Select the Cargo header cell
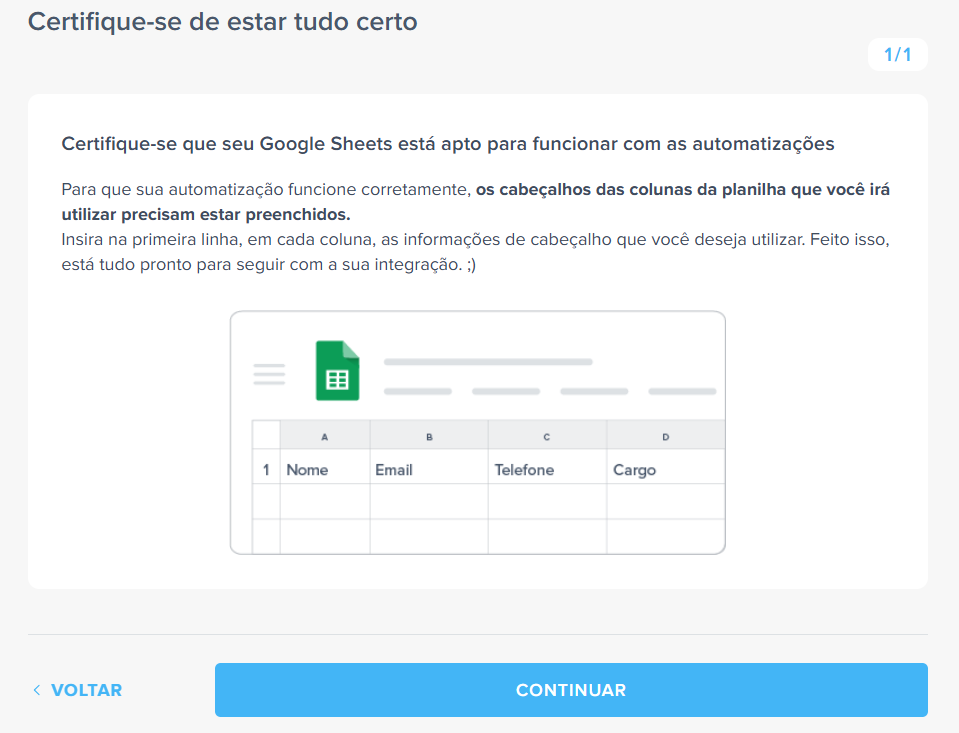Image resolution: width=959 pixels, height=733 pixels. pyautogui.click(x=665, y=469)
